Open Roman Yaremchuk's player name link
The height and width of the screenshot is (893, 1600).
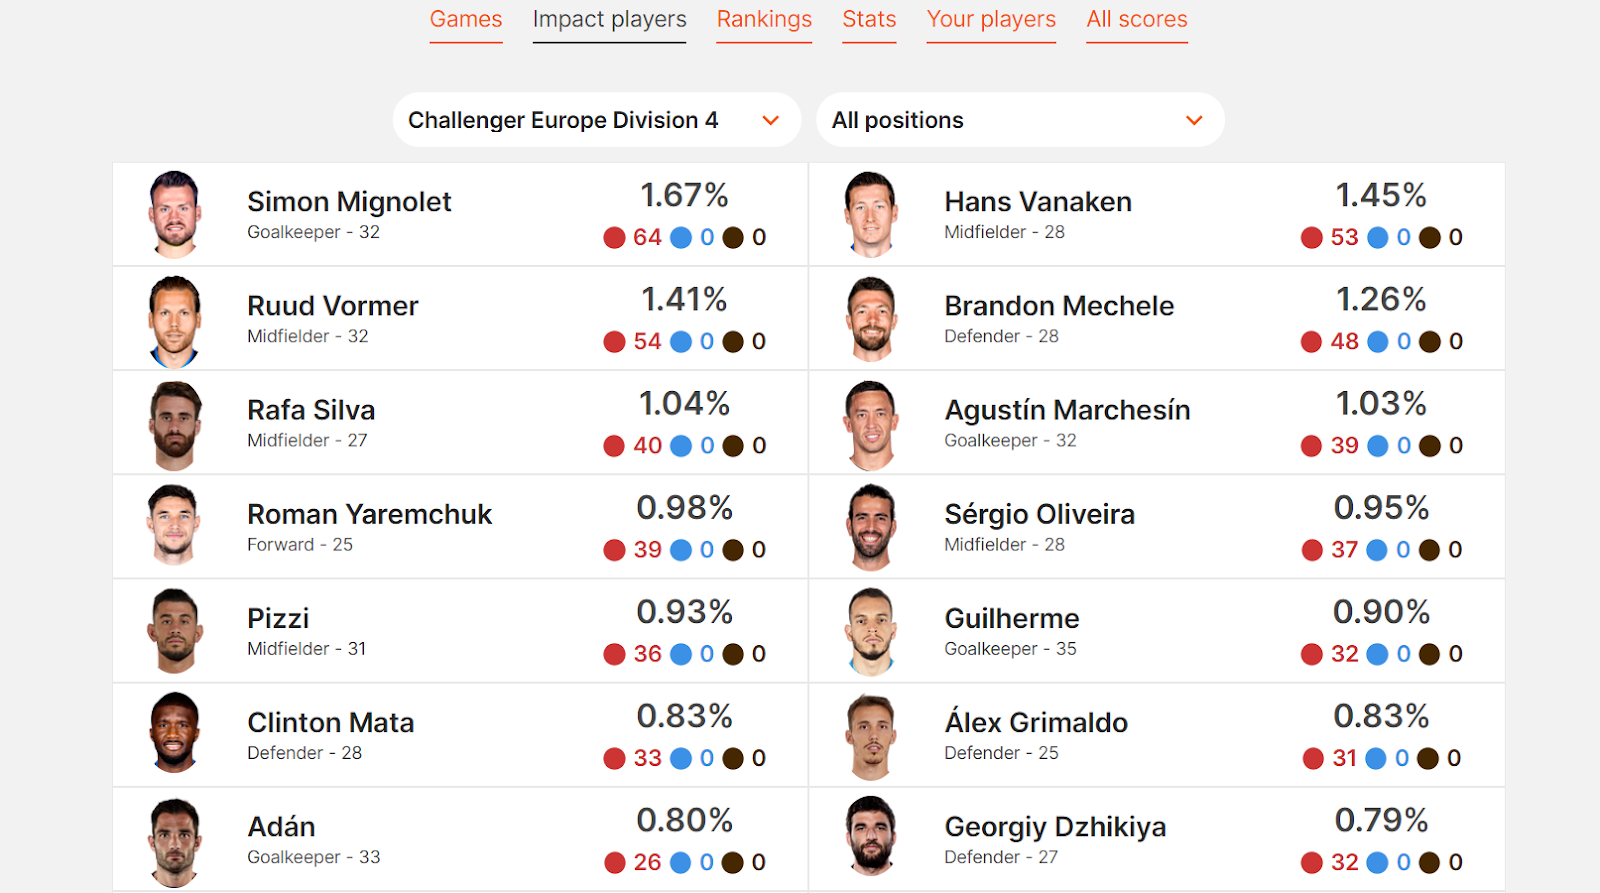coord(369,514)
